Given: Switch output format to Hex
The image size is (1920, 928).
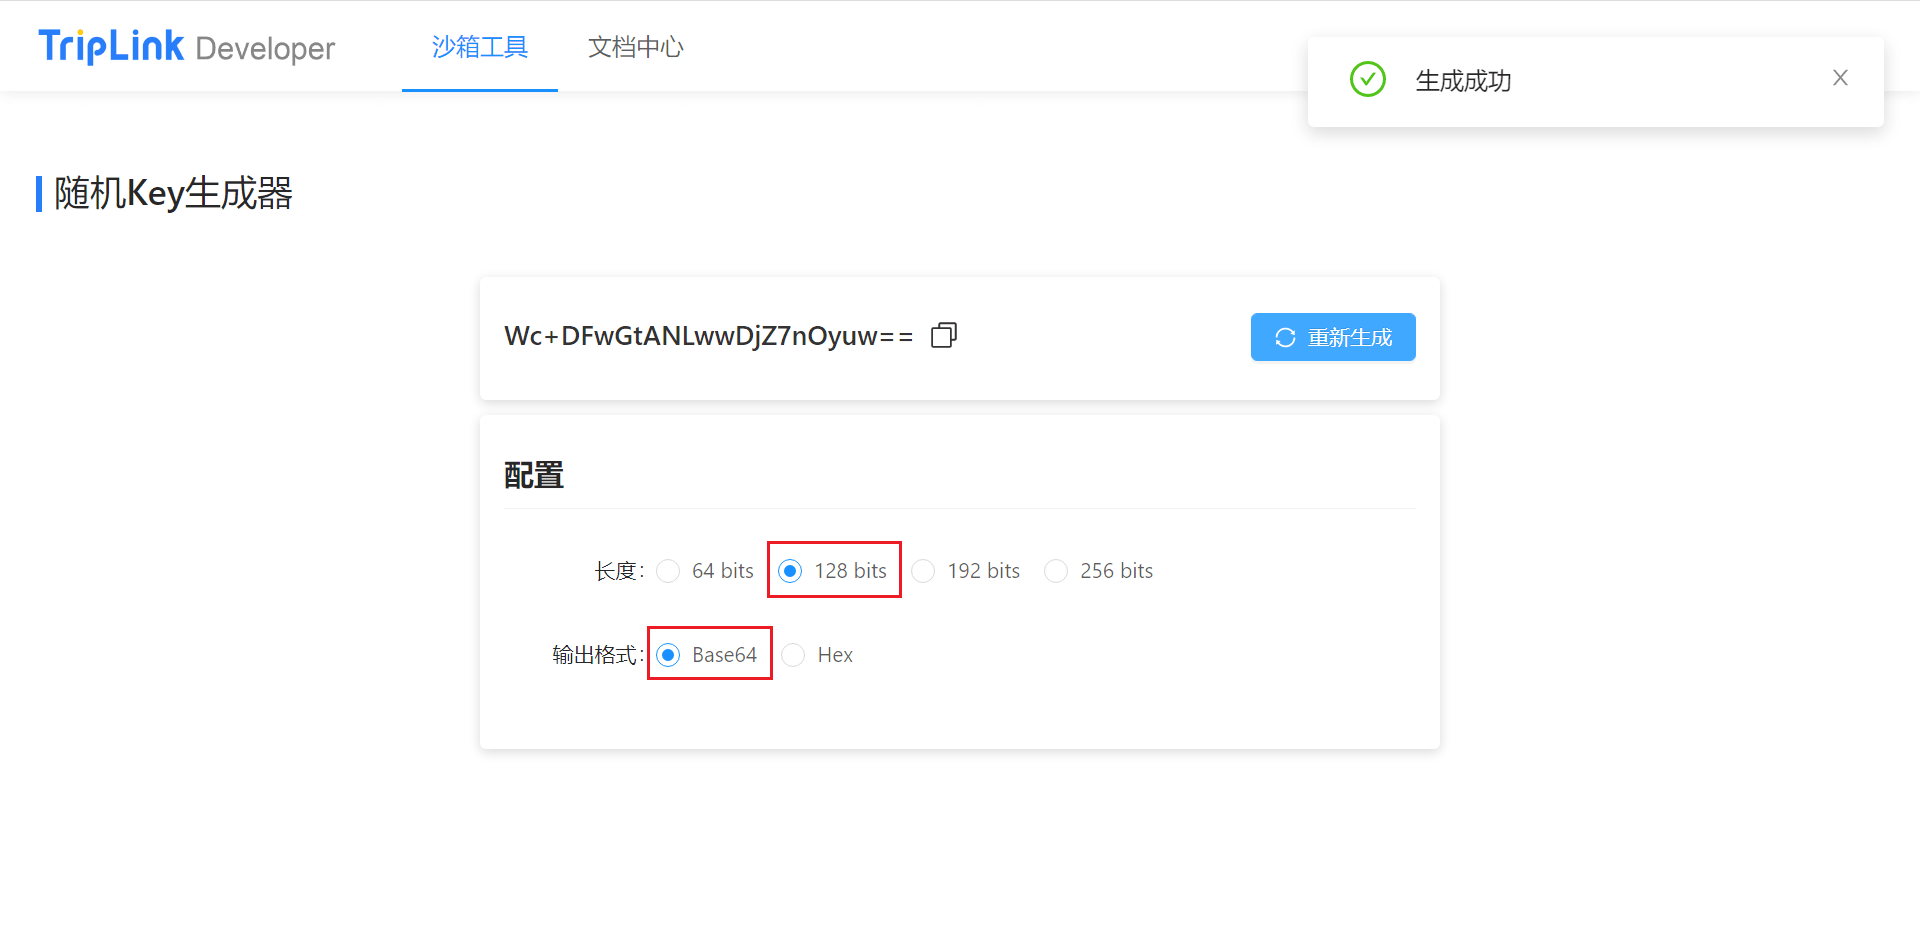Looking at the screenshot, I should (793, 655).
